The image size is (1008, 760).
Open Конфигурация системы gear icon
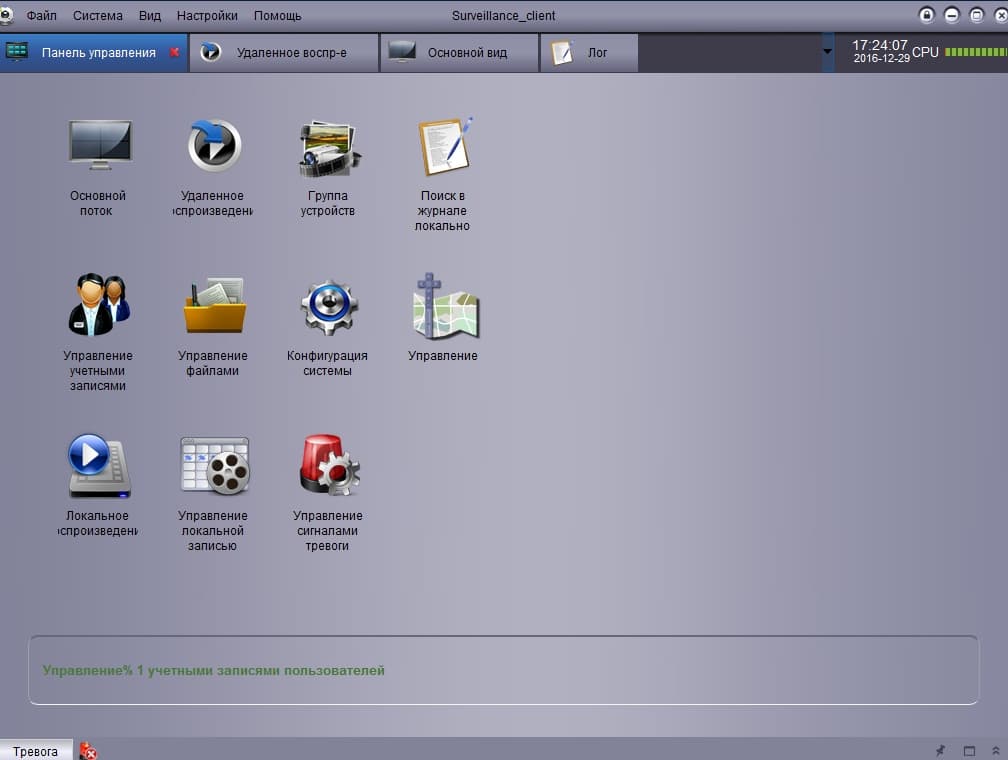coord(329,307)
